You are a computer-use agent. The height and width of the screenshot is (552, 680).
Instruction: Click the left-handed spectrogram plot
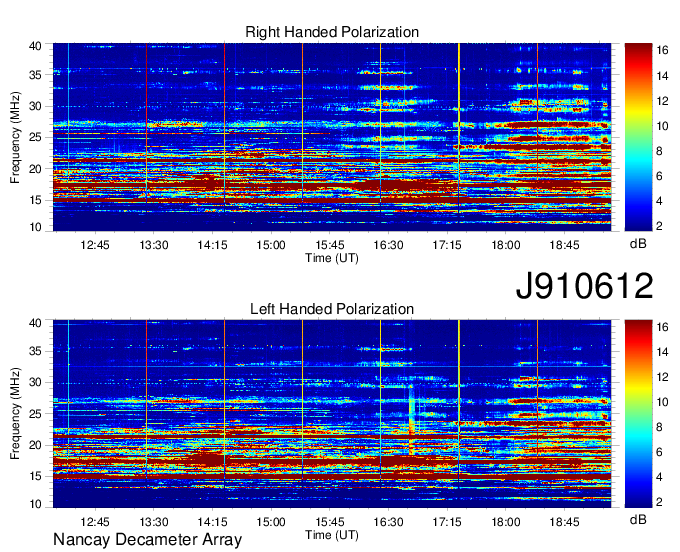332,414
